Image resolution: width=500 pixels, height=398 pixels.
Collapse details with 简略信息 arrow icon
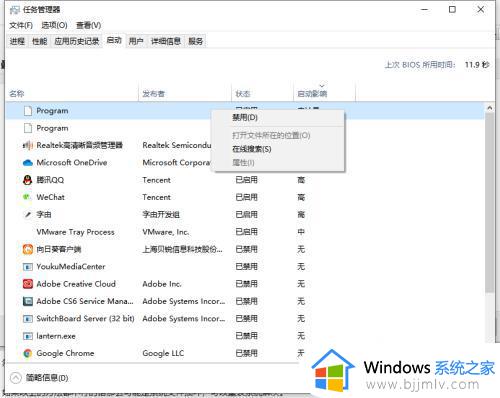15,378
